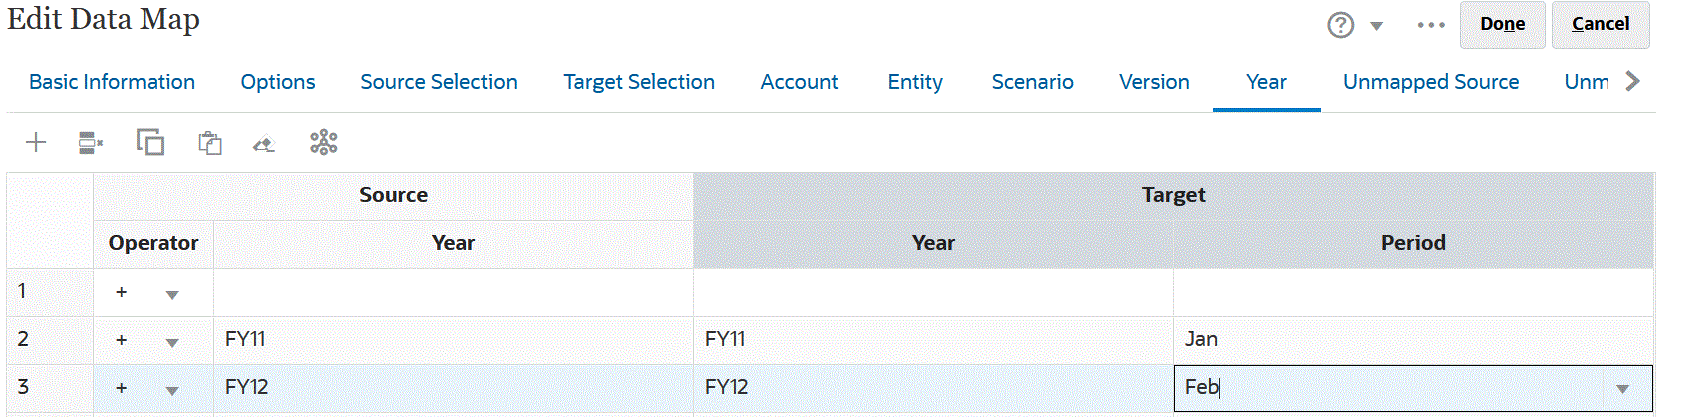
Task: Click the delete row icon
Action: (x=90, y=143)
